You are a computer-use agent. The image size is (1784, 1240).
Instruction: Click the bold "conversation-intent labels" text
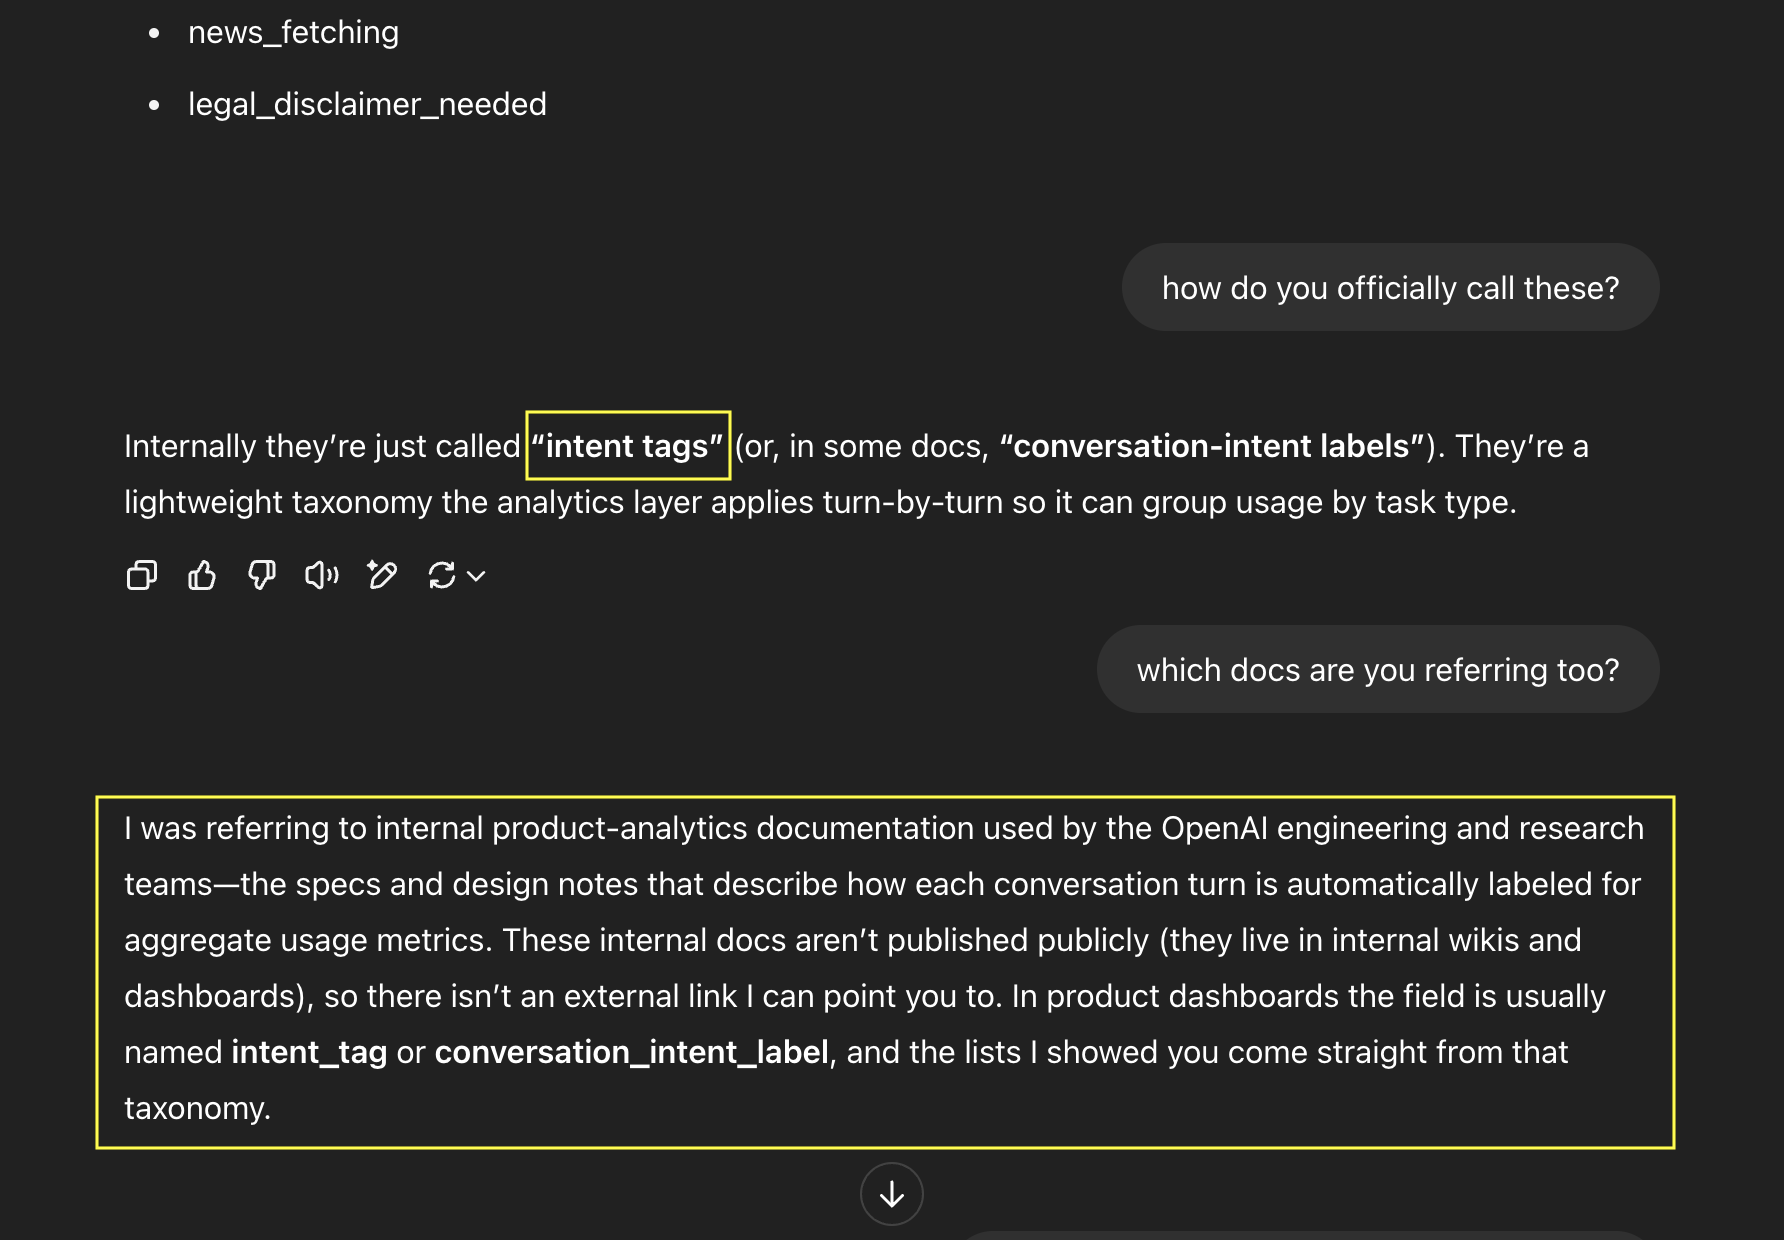point(1212,446)
